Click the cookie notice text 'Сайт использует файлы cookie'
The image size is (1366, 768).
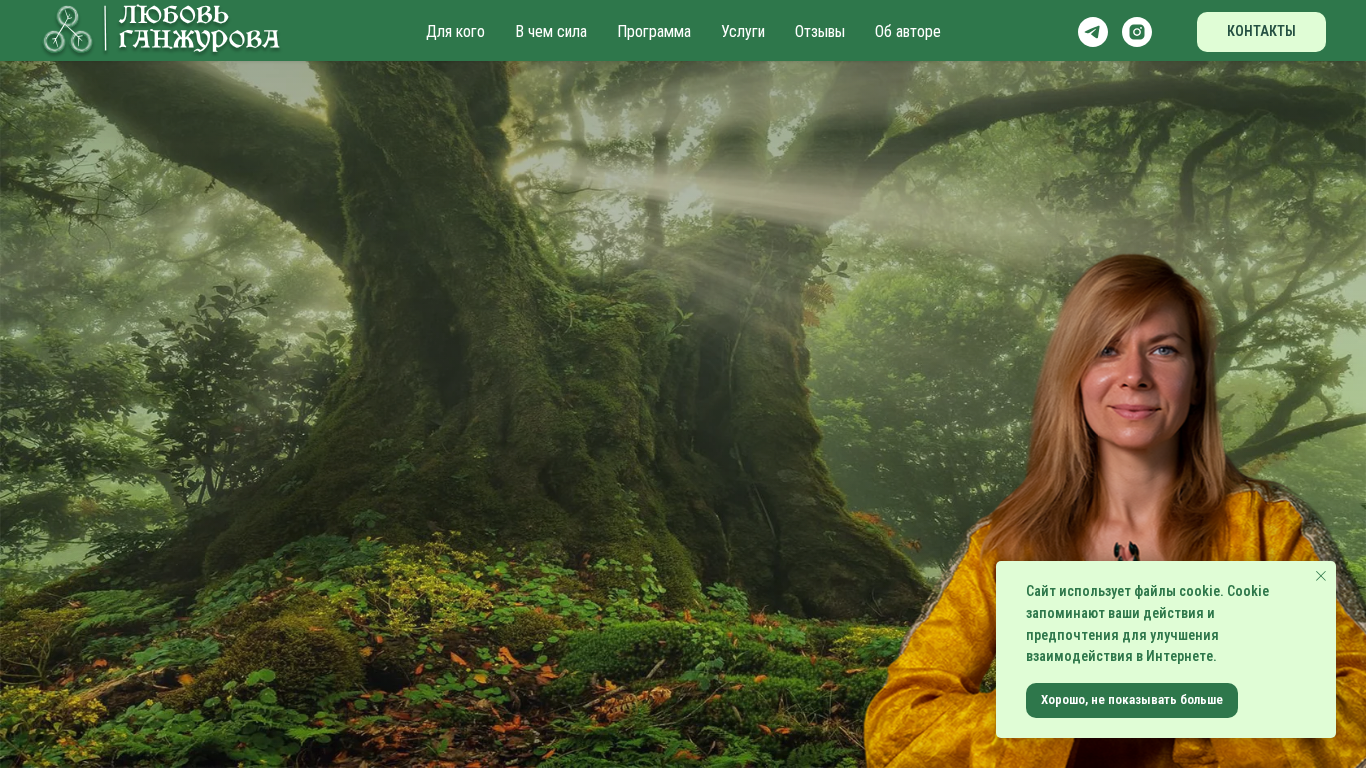1124,591
